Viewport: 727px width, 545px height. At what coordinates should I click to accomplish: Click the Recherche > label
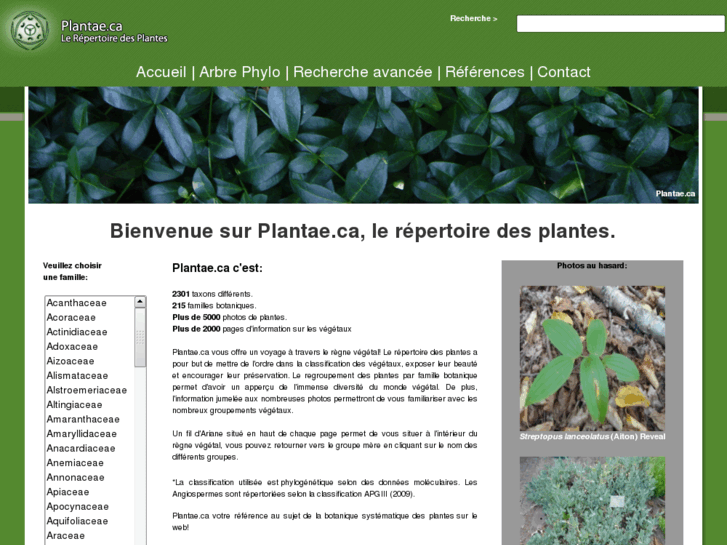pos(473,19)
